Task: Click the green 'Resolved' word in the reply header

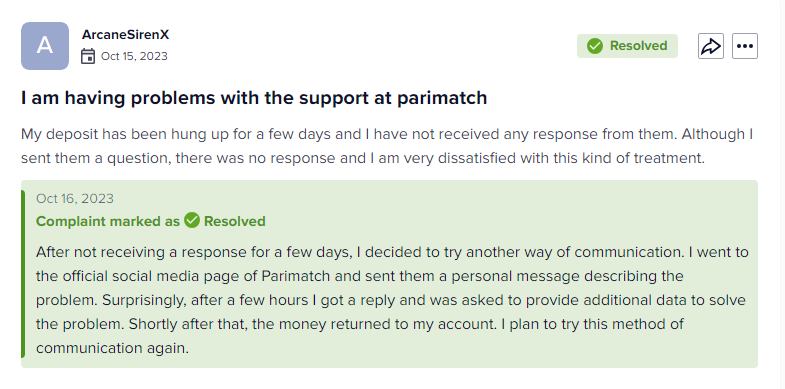Action: (x=234, y=221)
